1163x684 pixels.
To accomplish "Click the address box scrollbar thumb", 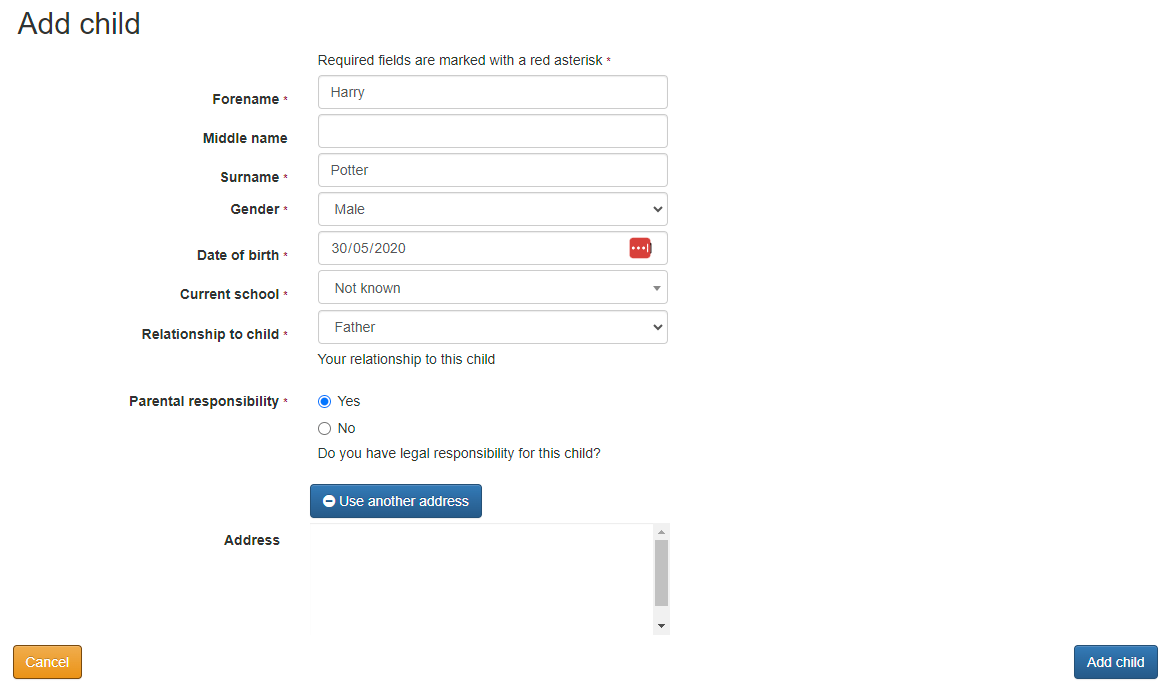I will click(662, 573).
